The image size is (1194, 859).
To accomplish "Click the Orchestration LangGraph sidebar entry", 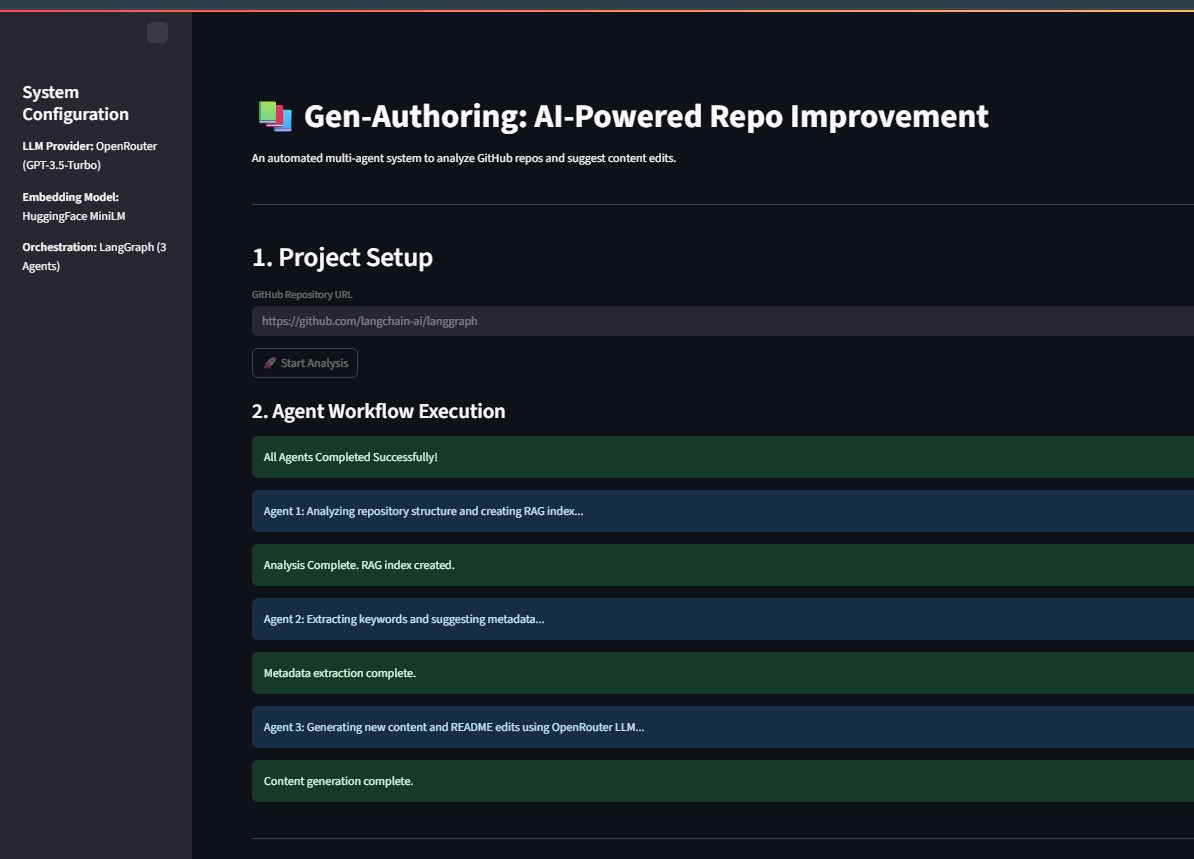I will point(93,256).
